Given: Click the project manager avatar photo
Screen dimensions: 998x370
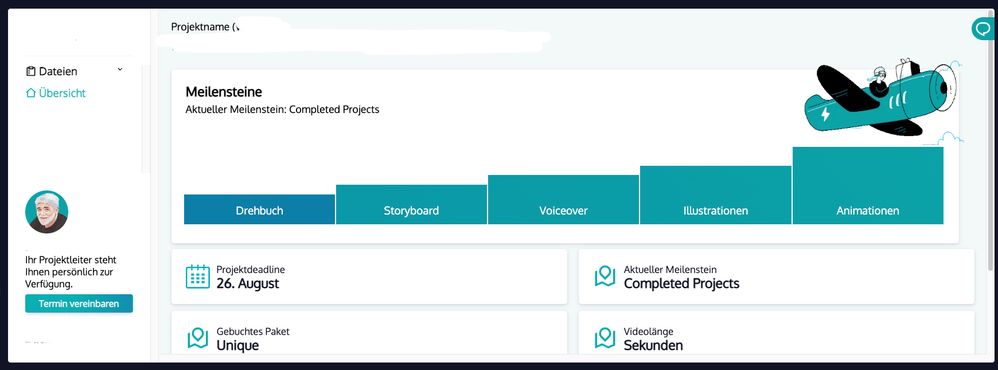Looking at the screenshot, I should (46, 212).
